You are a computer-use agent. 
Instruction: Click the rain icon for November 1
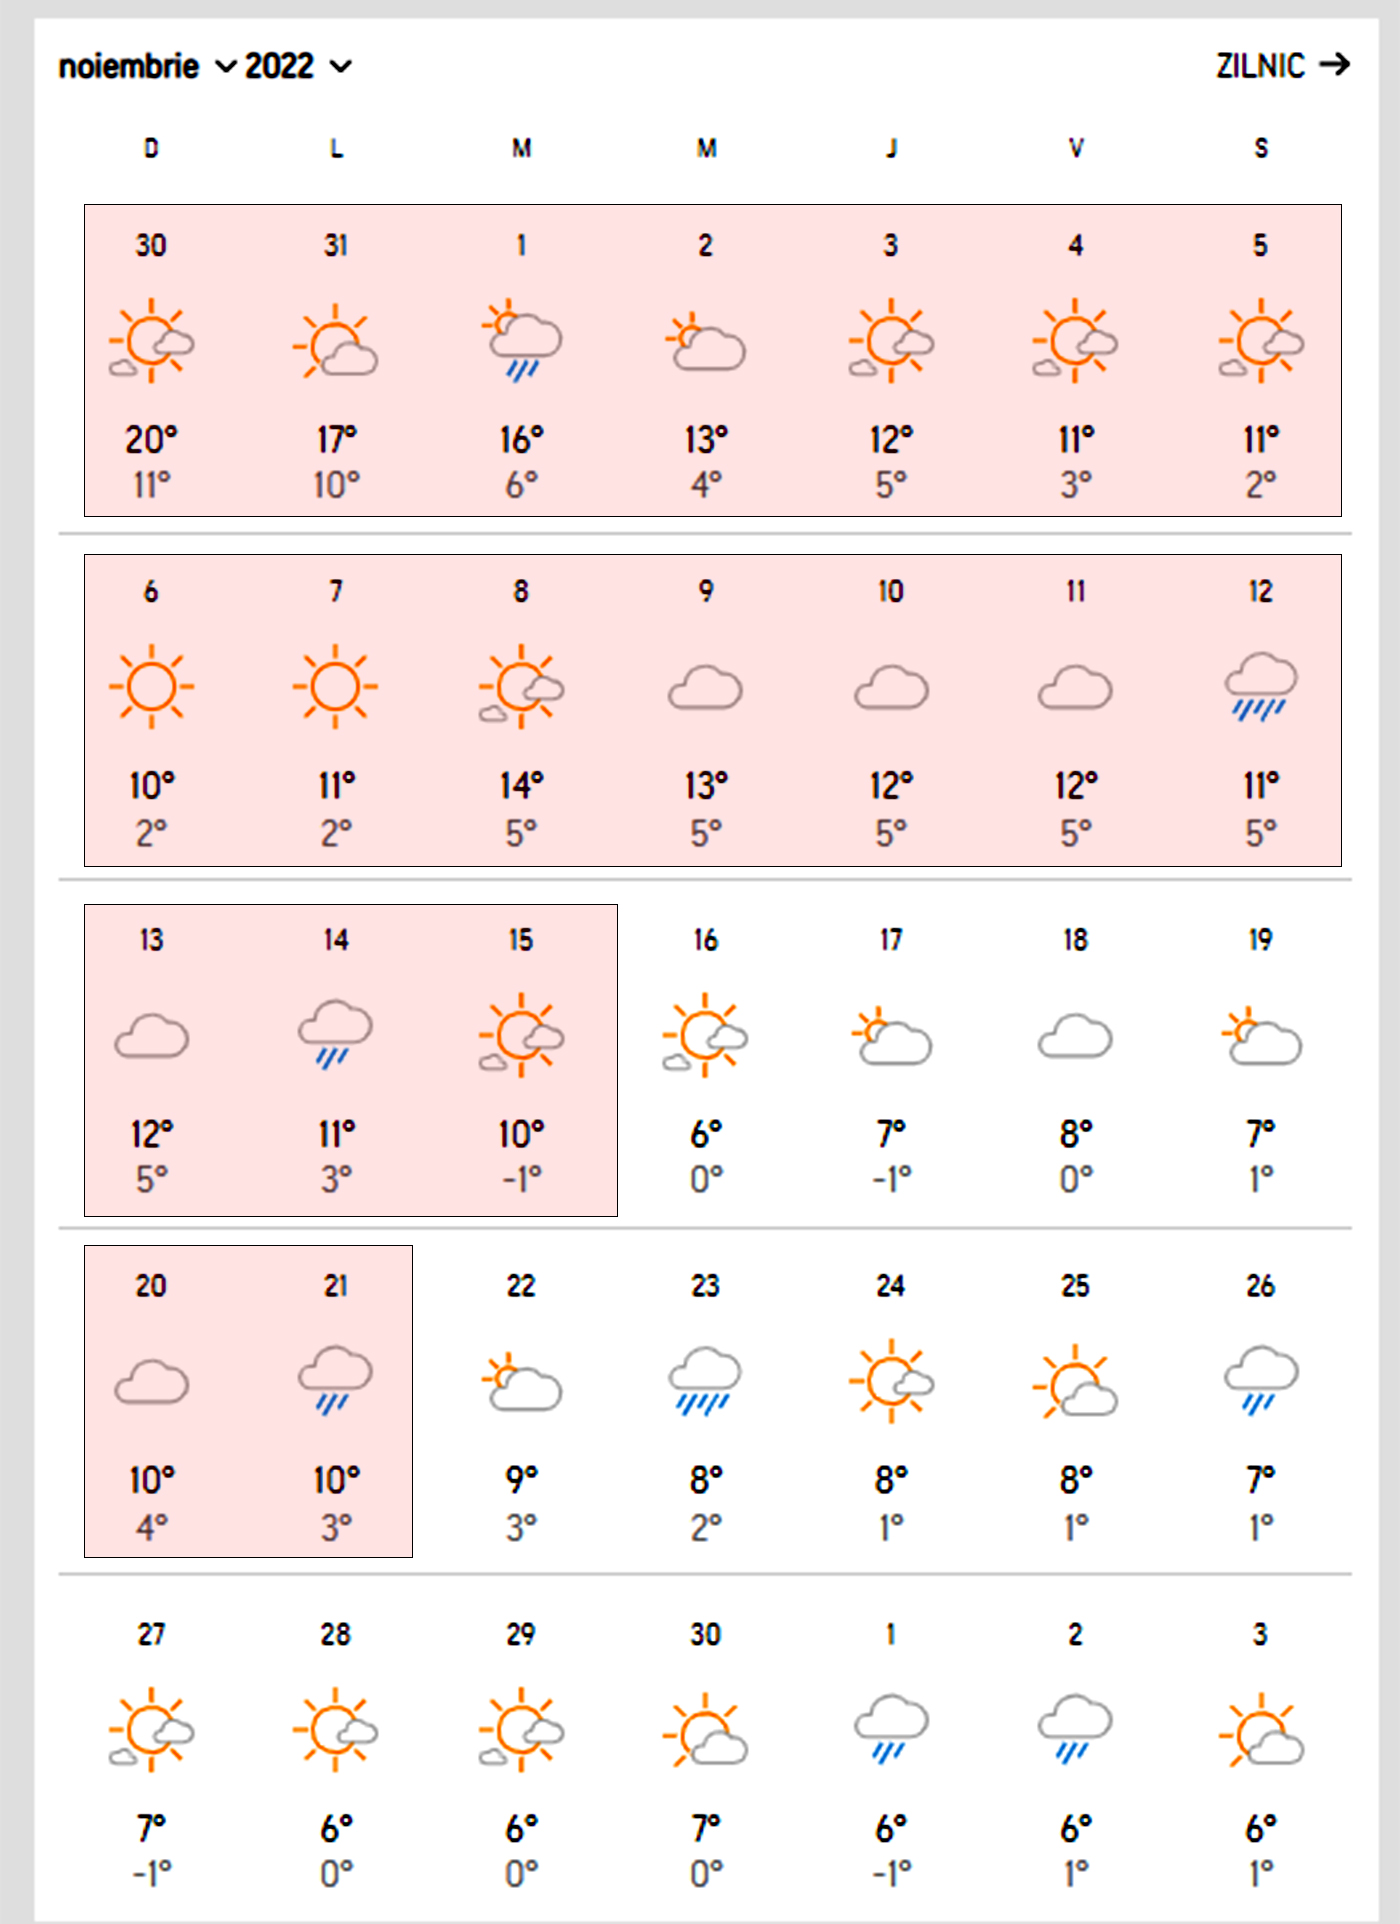point(521,341)
